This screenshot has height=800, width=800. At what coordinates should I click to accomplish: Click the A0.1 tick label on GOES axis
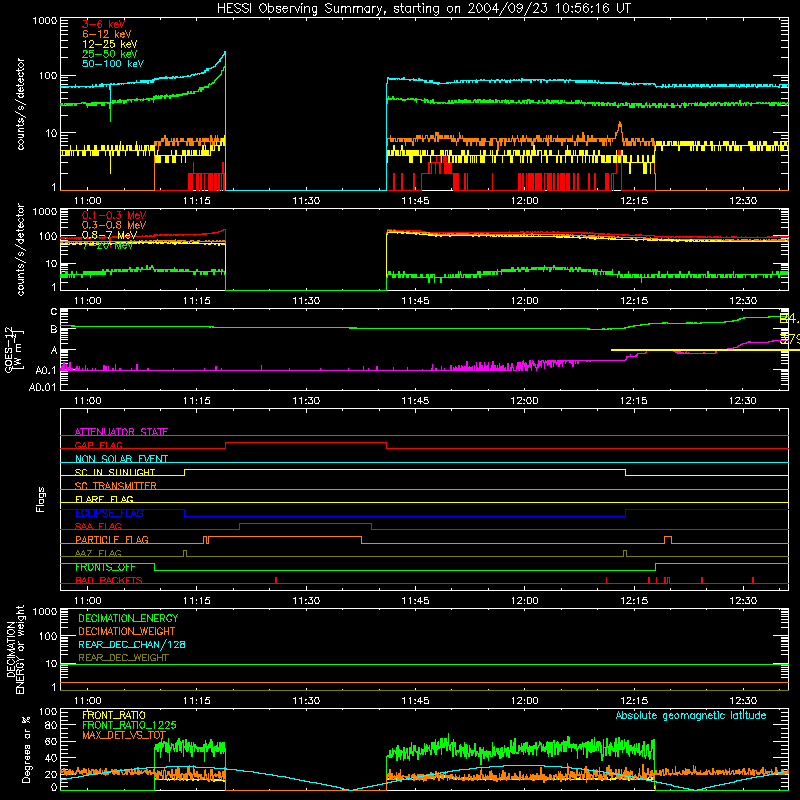46,370
